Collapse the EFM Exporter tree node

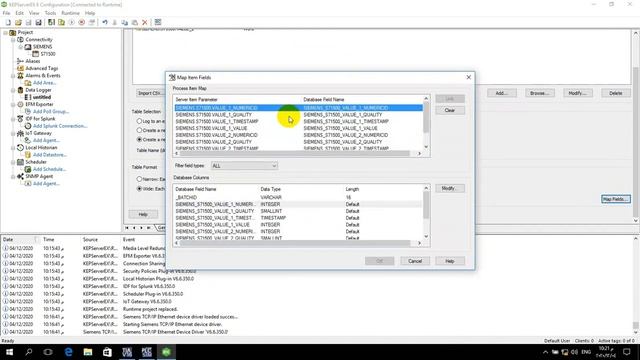pyautogui.click(x=13, y=104)
